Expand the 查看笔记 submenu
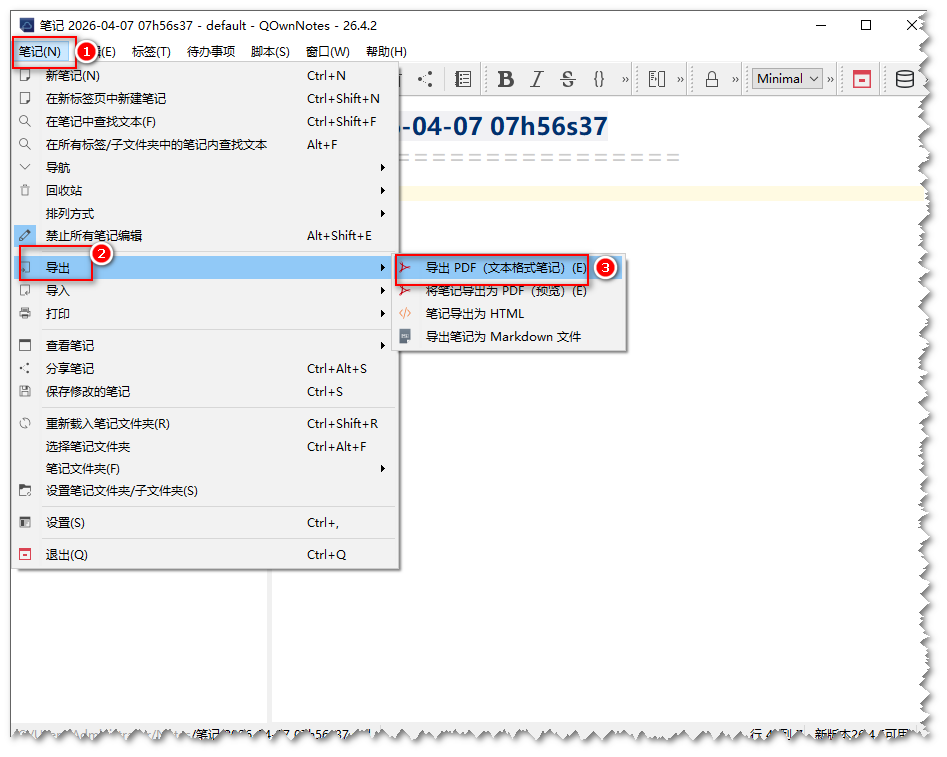Screen dimensions: 947x757 (205, 346)
